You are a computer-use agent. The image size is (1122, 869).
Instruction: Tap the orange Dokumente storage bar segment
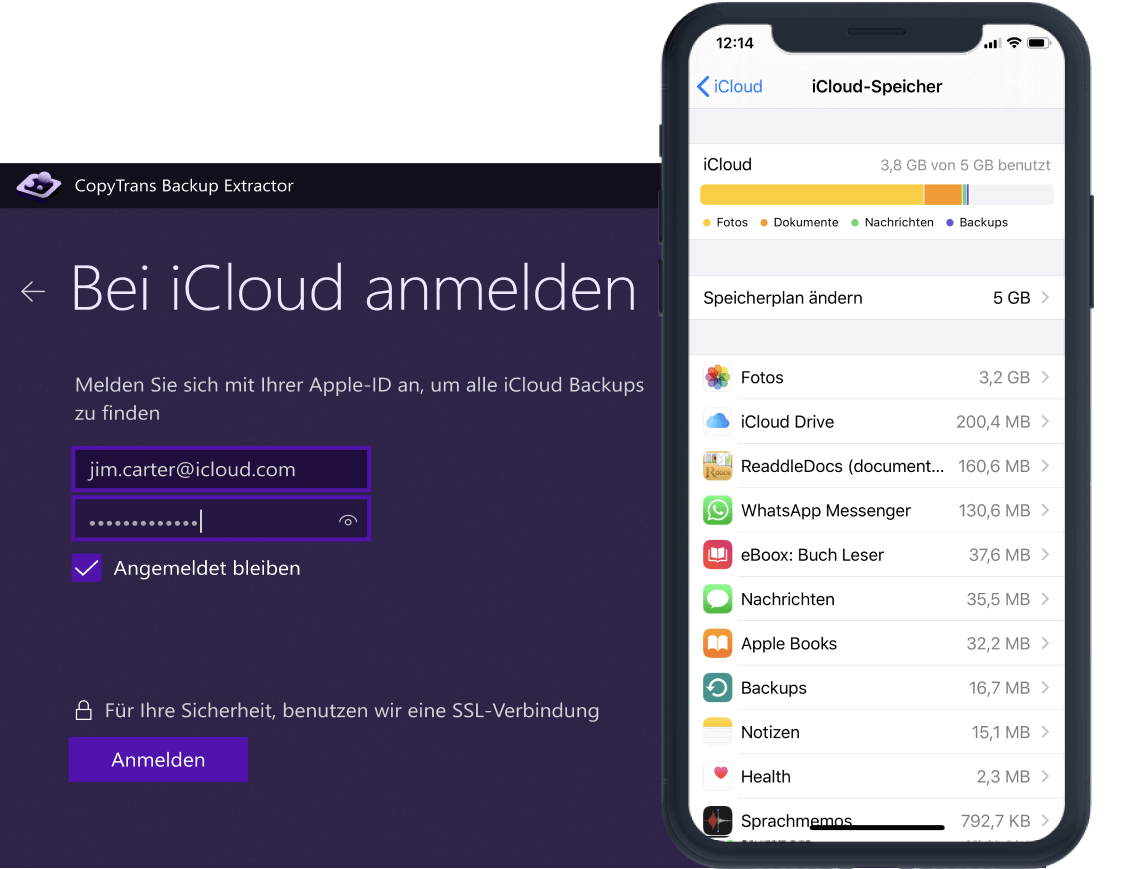click(943, 195)
